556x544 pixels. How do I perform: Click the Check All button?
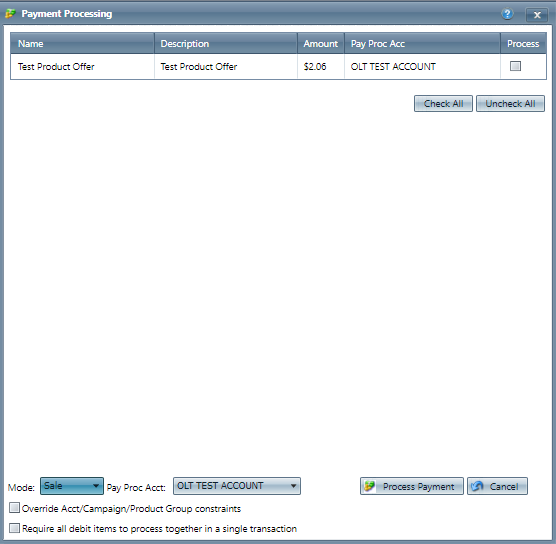tap(443, 104)
